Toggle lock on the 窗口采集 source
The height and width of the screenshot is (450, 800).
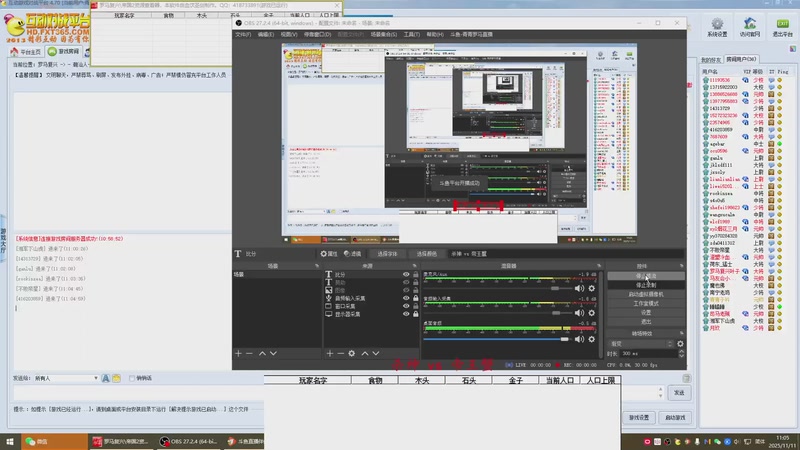[x=416, y=306]
